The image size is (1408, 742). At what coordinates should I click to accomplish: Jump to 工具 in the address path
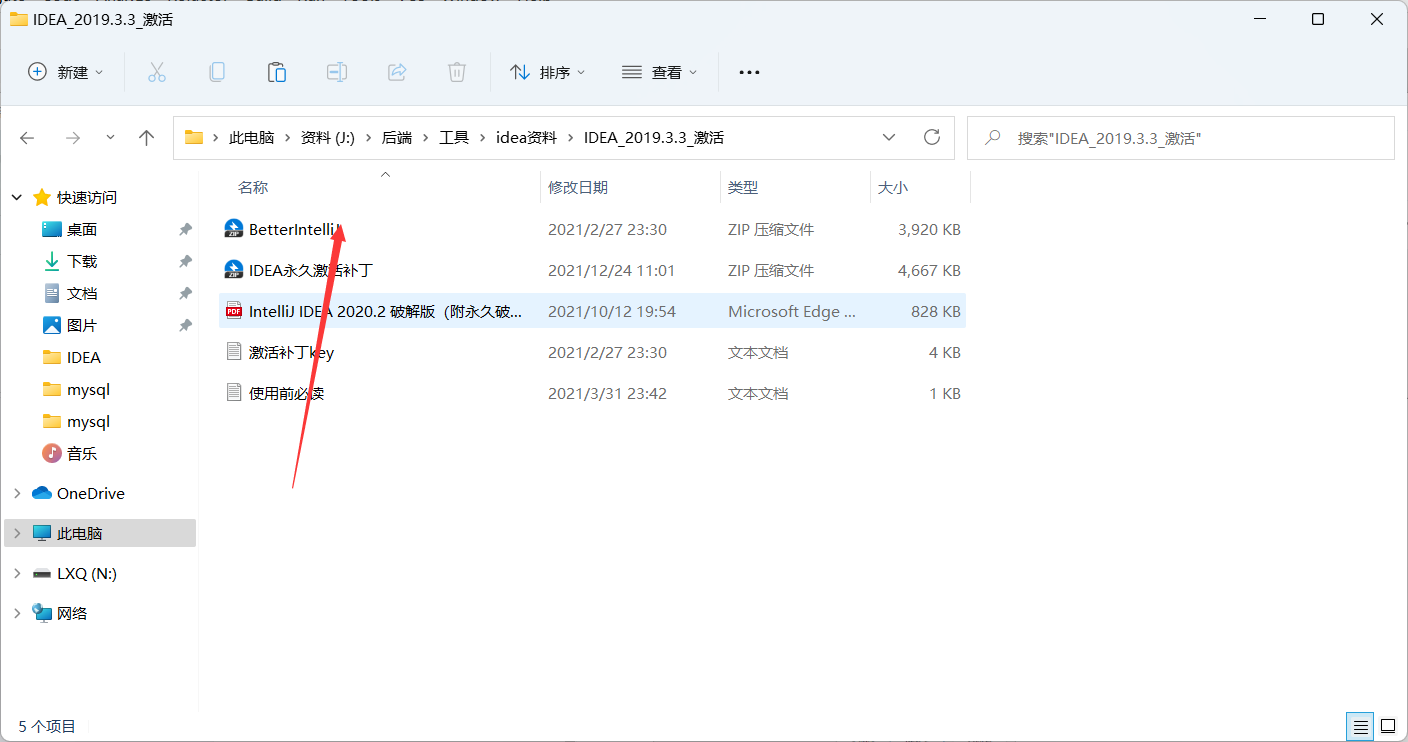(454, 138)
